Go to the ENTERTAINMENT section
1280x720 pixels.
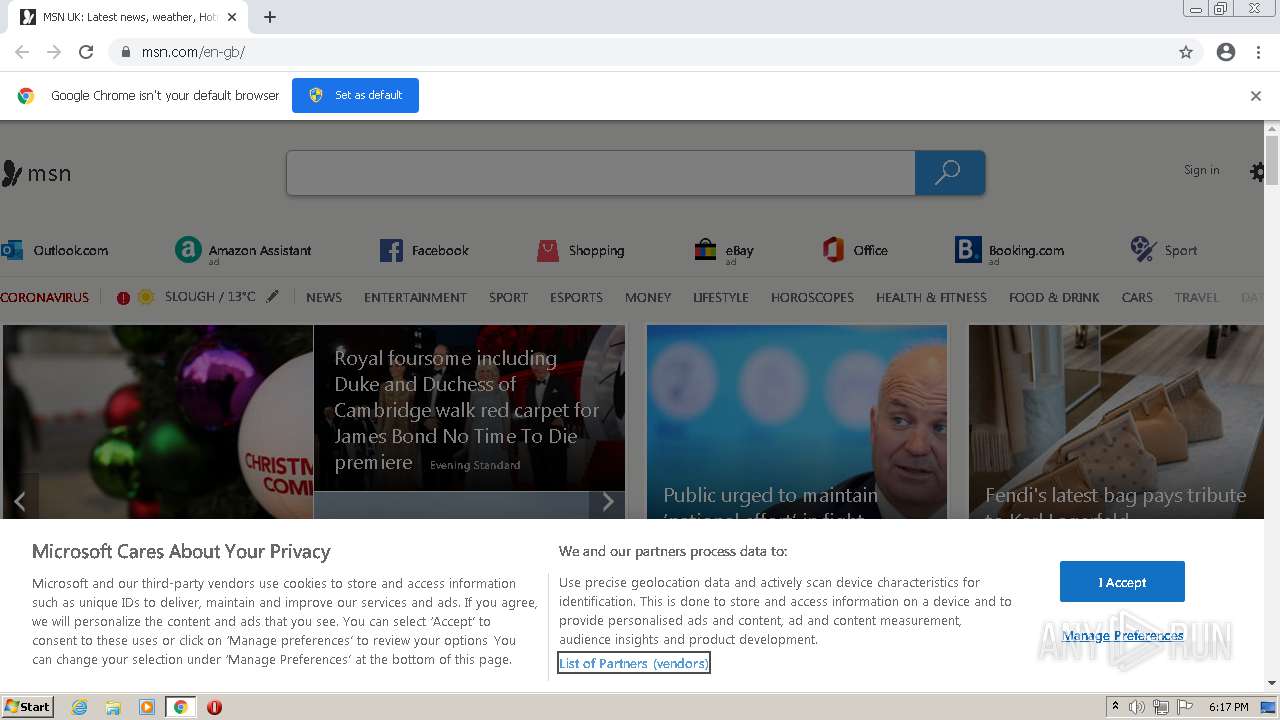(415, 297)
